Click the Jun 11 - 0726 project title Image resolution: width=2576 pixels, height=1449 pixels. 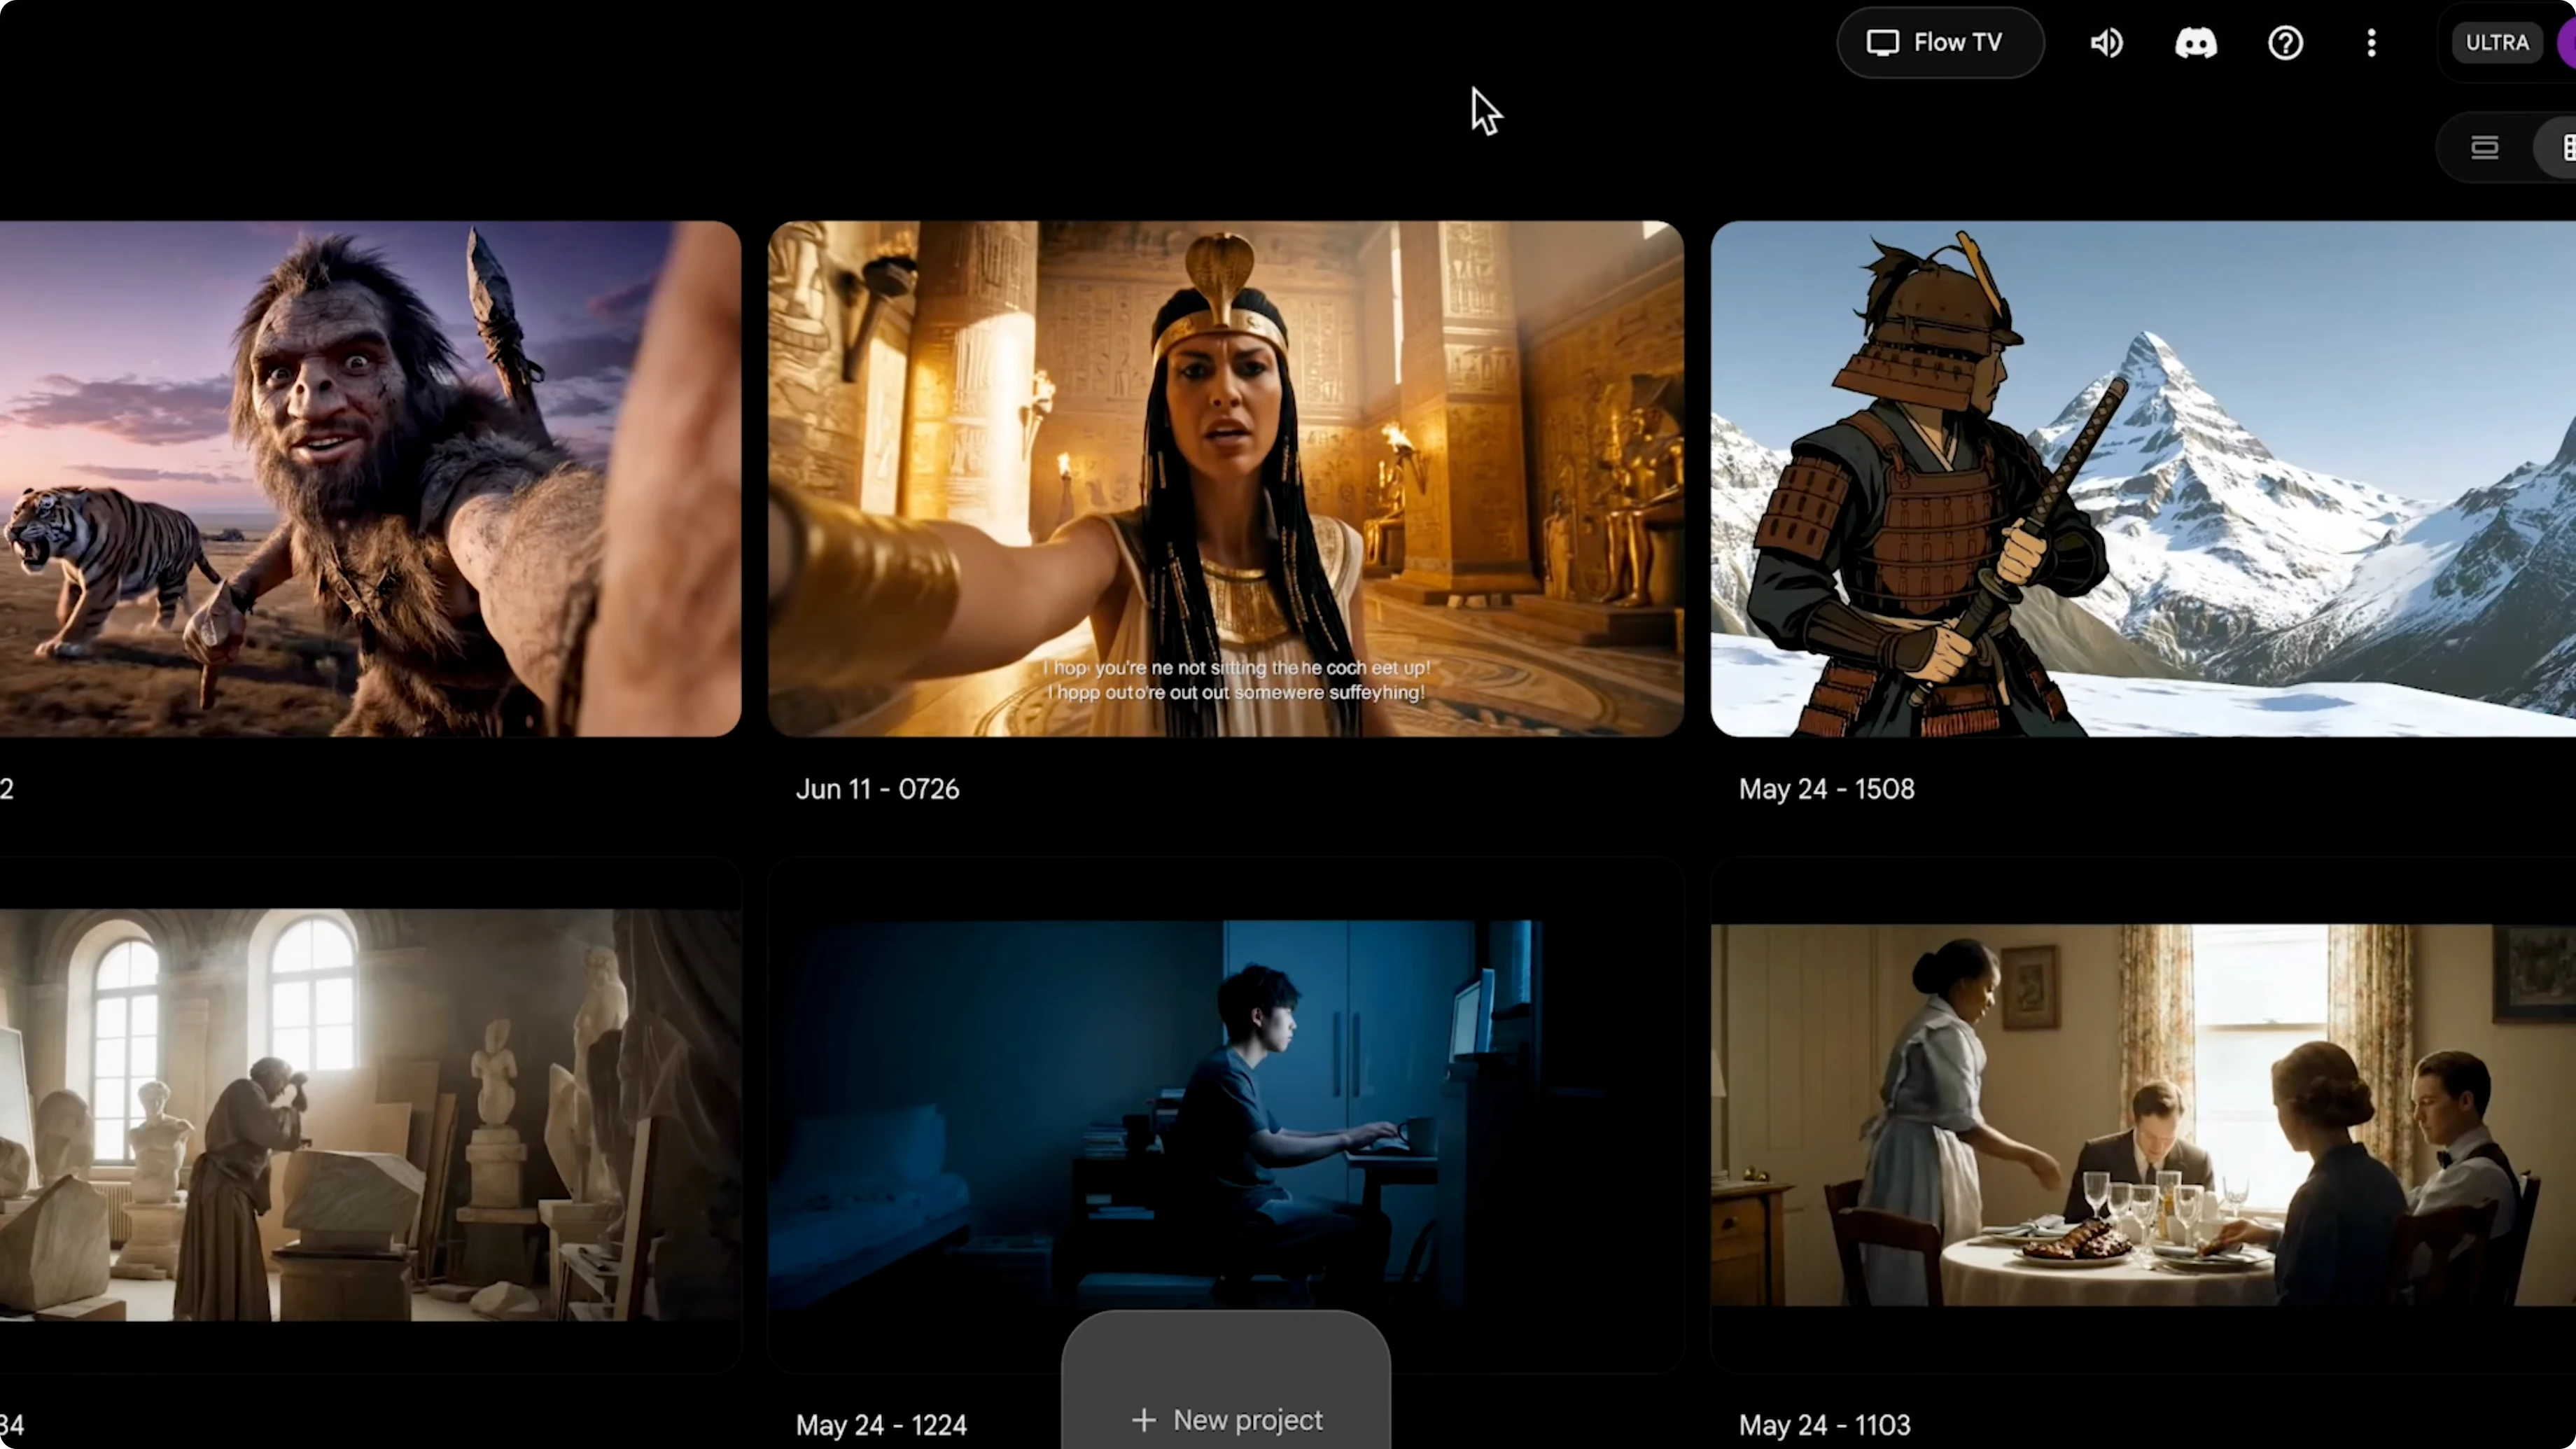(x=877, y=789)
